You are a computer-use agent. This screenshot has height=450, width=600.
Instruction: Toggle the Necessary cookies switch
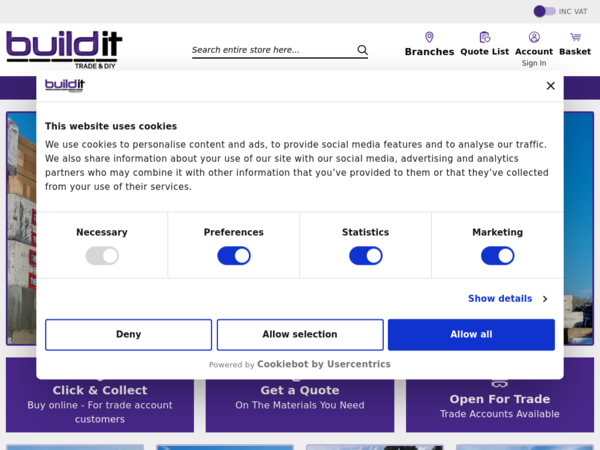tap(102, 256)
